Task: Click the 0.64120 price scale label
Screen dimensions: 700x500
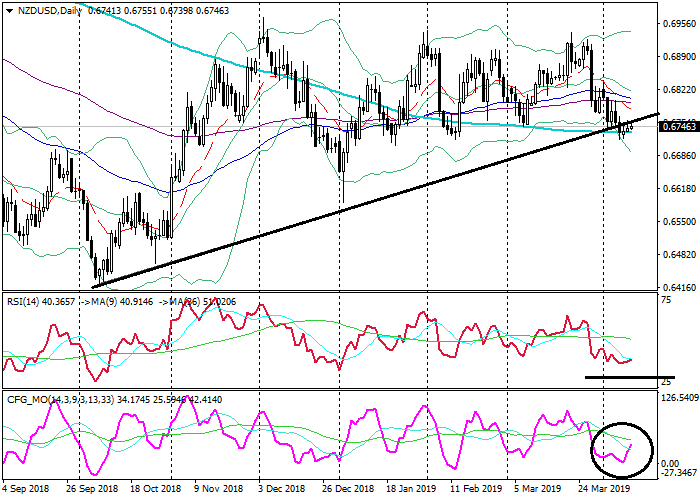Action: (679, 285)
